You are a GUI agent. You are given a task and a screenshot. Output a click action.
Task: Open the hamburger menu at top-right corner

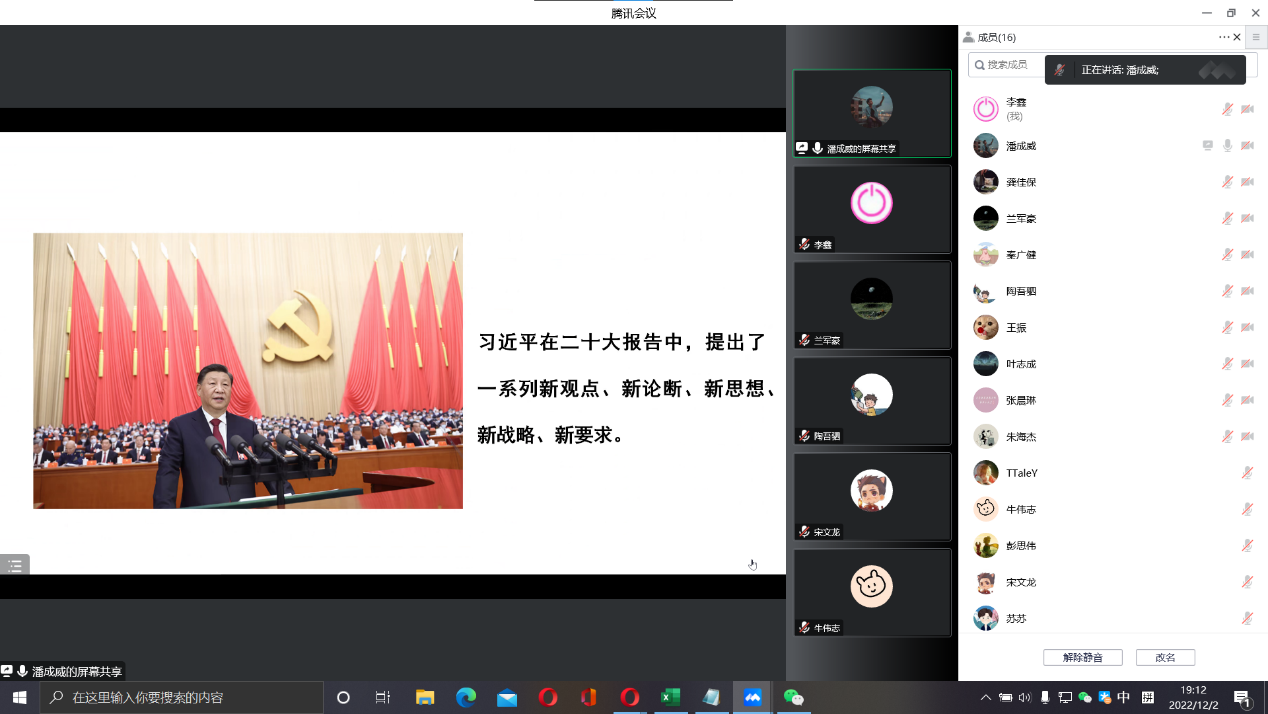(1256, 37)
